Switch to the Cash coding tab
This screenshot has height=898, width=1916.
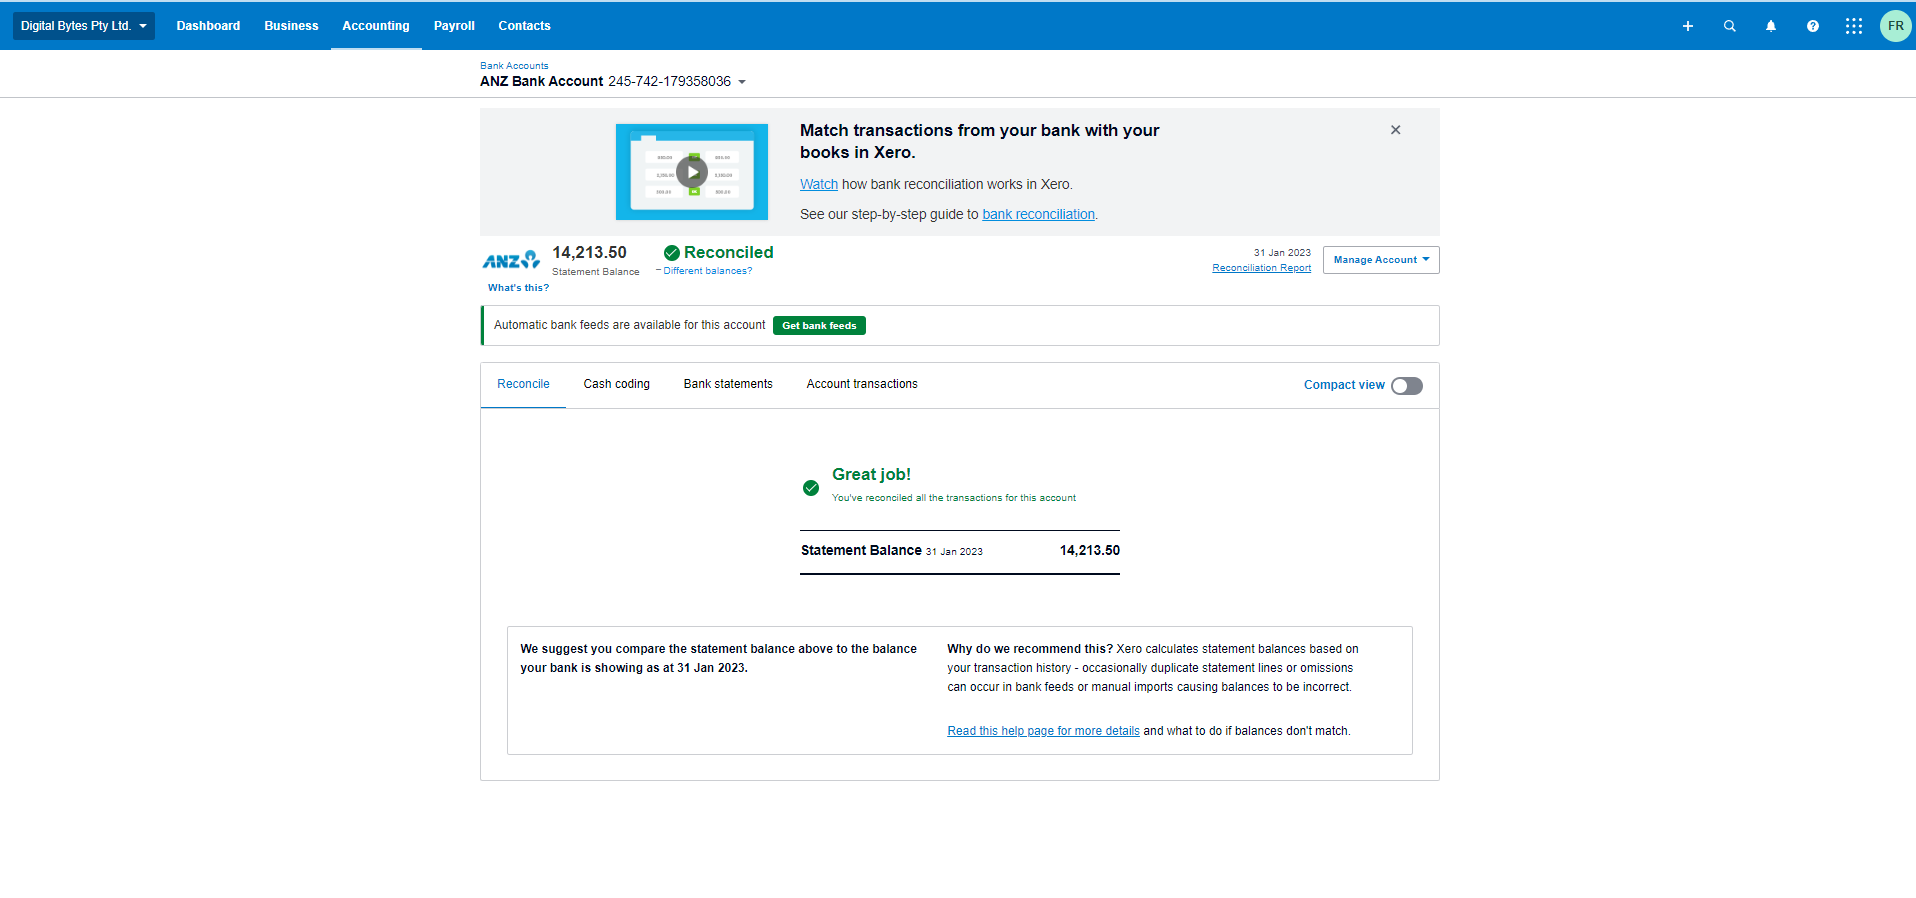coord(616,384)
